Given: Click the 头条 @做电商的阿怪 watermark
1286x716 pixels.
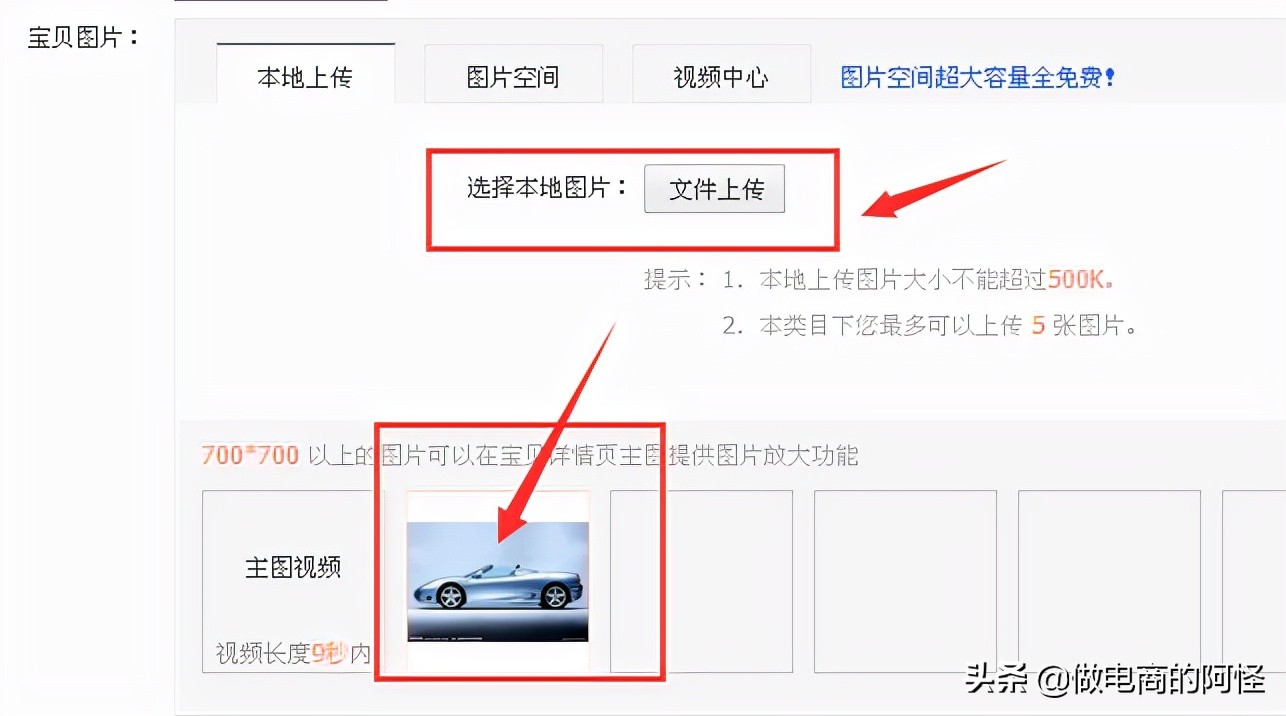Looking at the screenshot, I should [x=1115, y=680].
